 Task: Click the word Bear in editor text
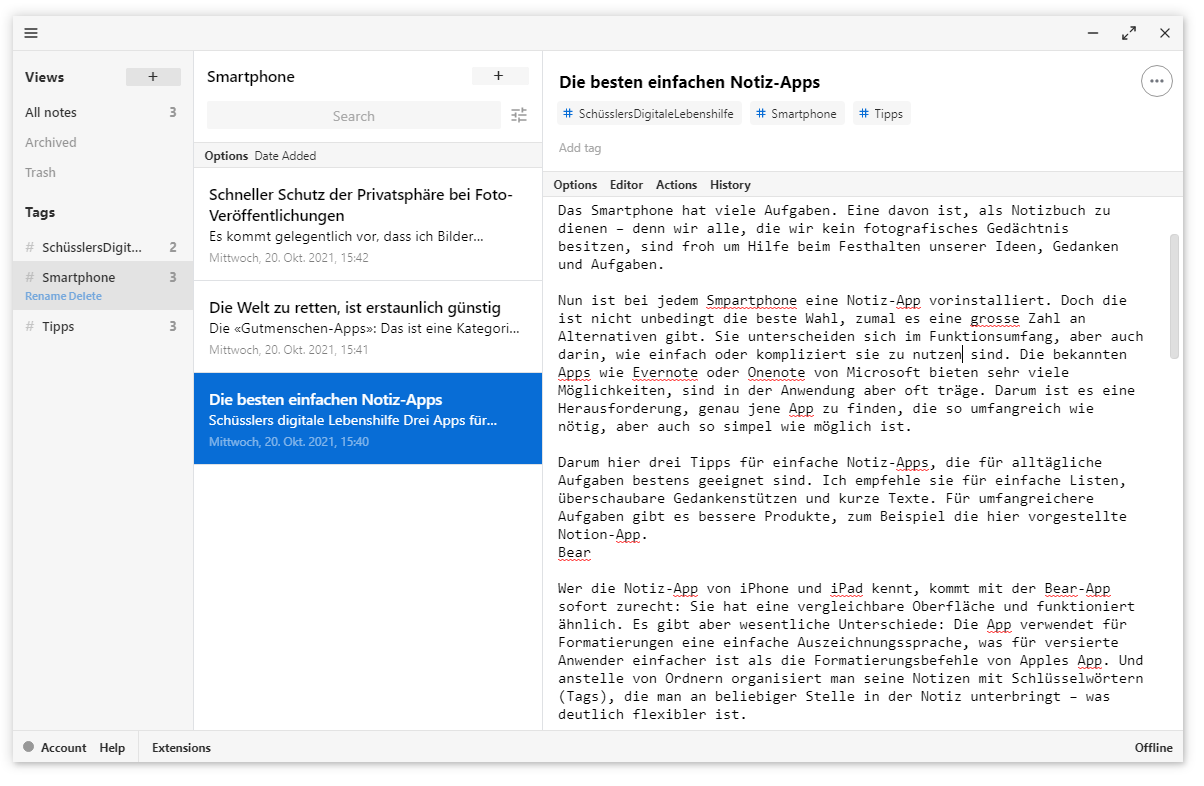[x=574, y=552]
